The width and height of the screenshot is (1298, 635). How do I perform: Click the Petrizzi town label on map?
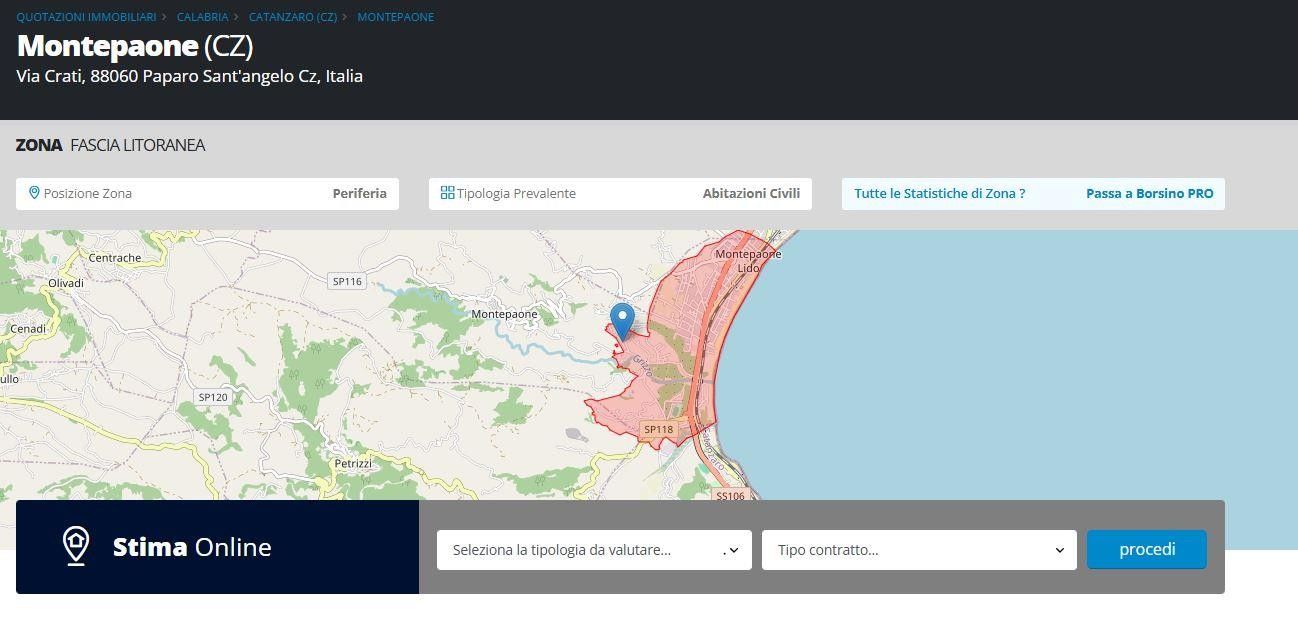(353, 464)
